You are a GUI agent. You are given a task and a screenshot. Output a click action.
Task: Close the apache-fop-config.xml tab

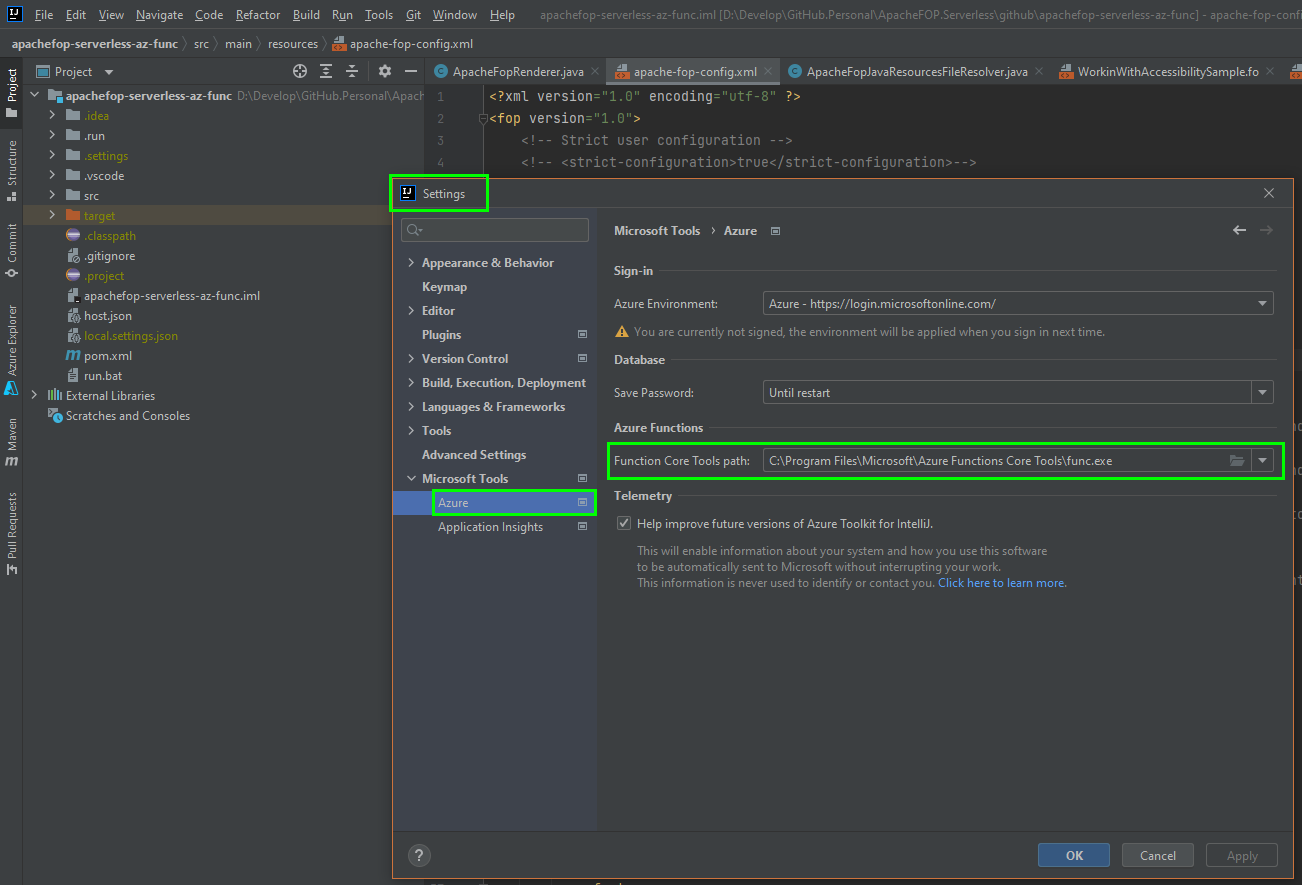(x=767, y=72)
